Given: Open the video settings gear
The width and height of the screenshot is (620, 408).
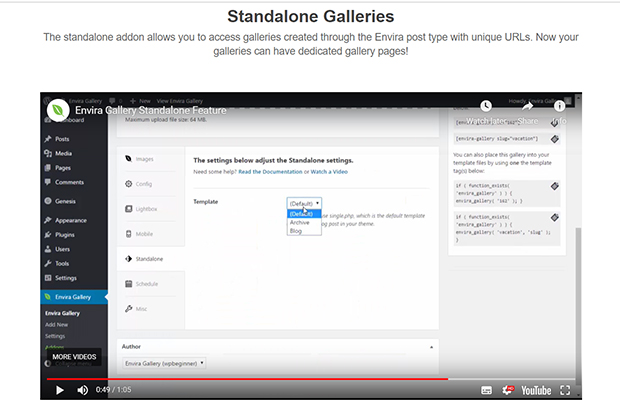Looking at the screenshot, I should click(x=508, y=391).
